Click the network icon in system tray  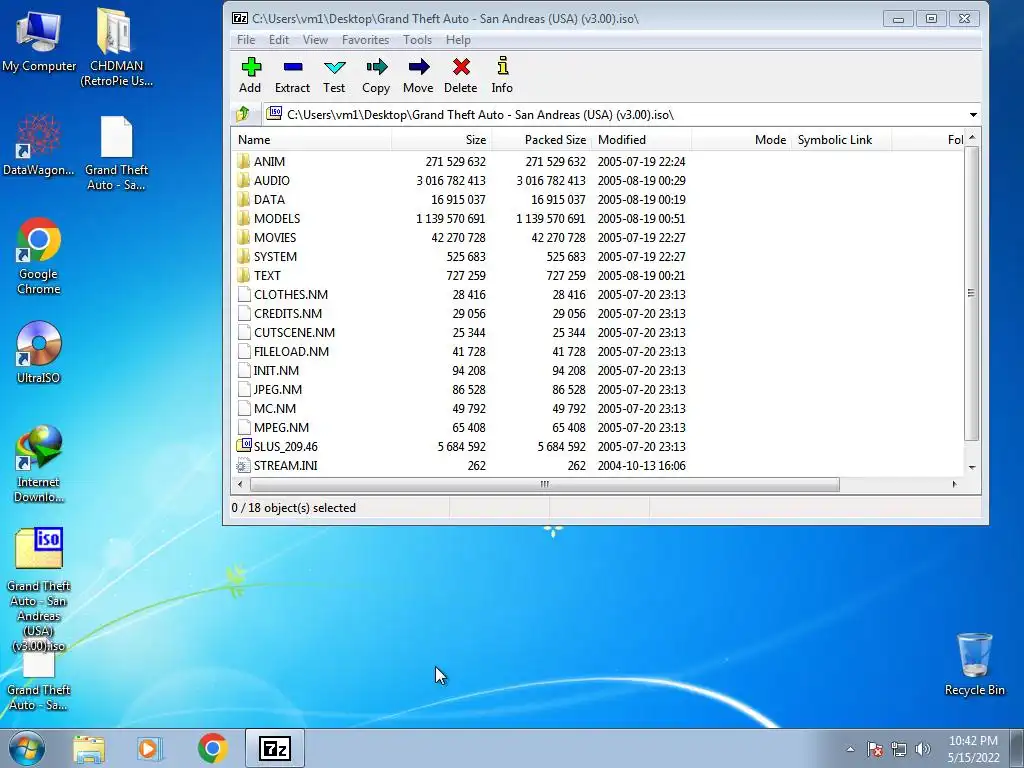(x=899, y=749)
